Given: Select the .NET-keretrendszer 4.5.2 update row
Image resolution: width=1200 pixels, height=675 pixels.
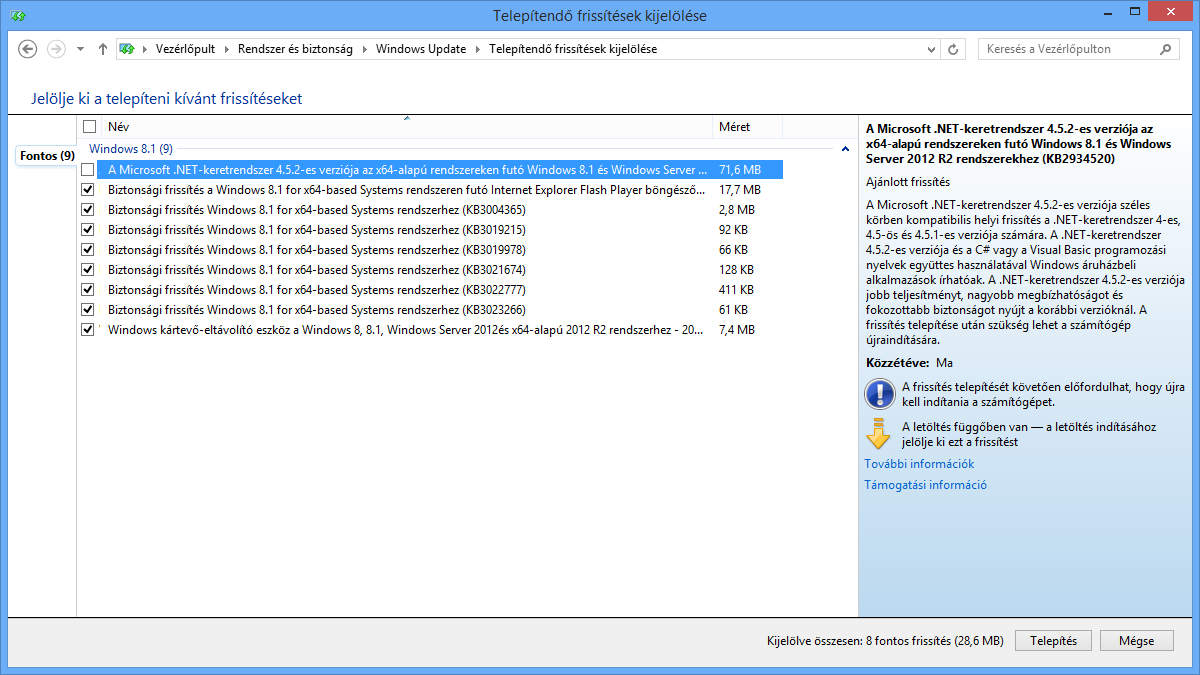Looking at the screenshot, I should click(430, 170).
